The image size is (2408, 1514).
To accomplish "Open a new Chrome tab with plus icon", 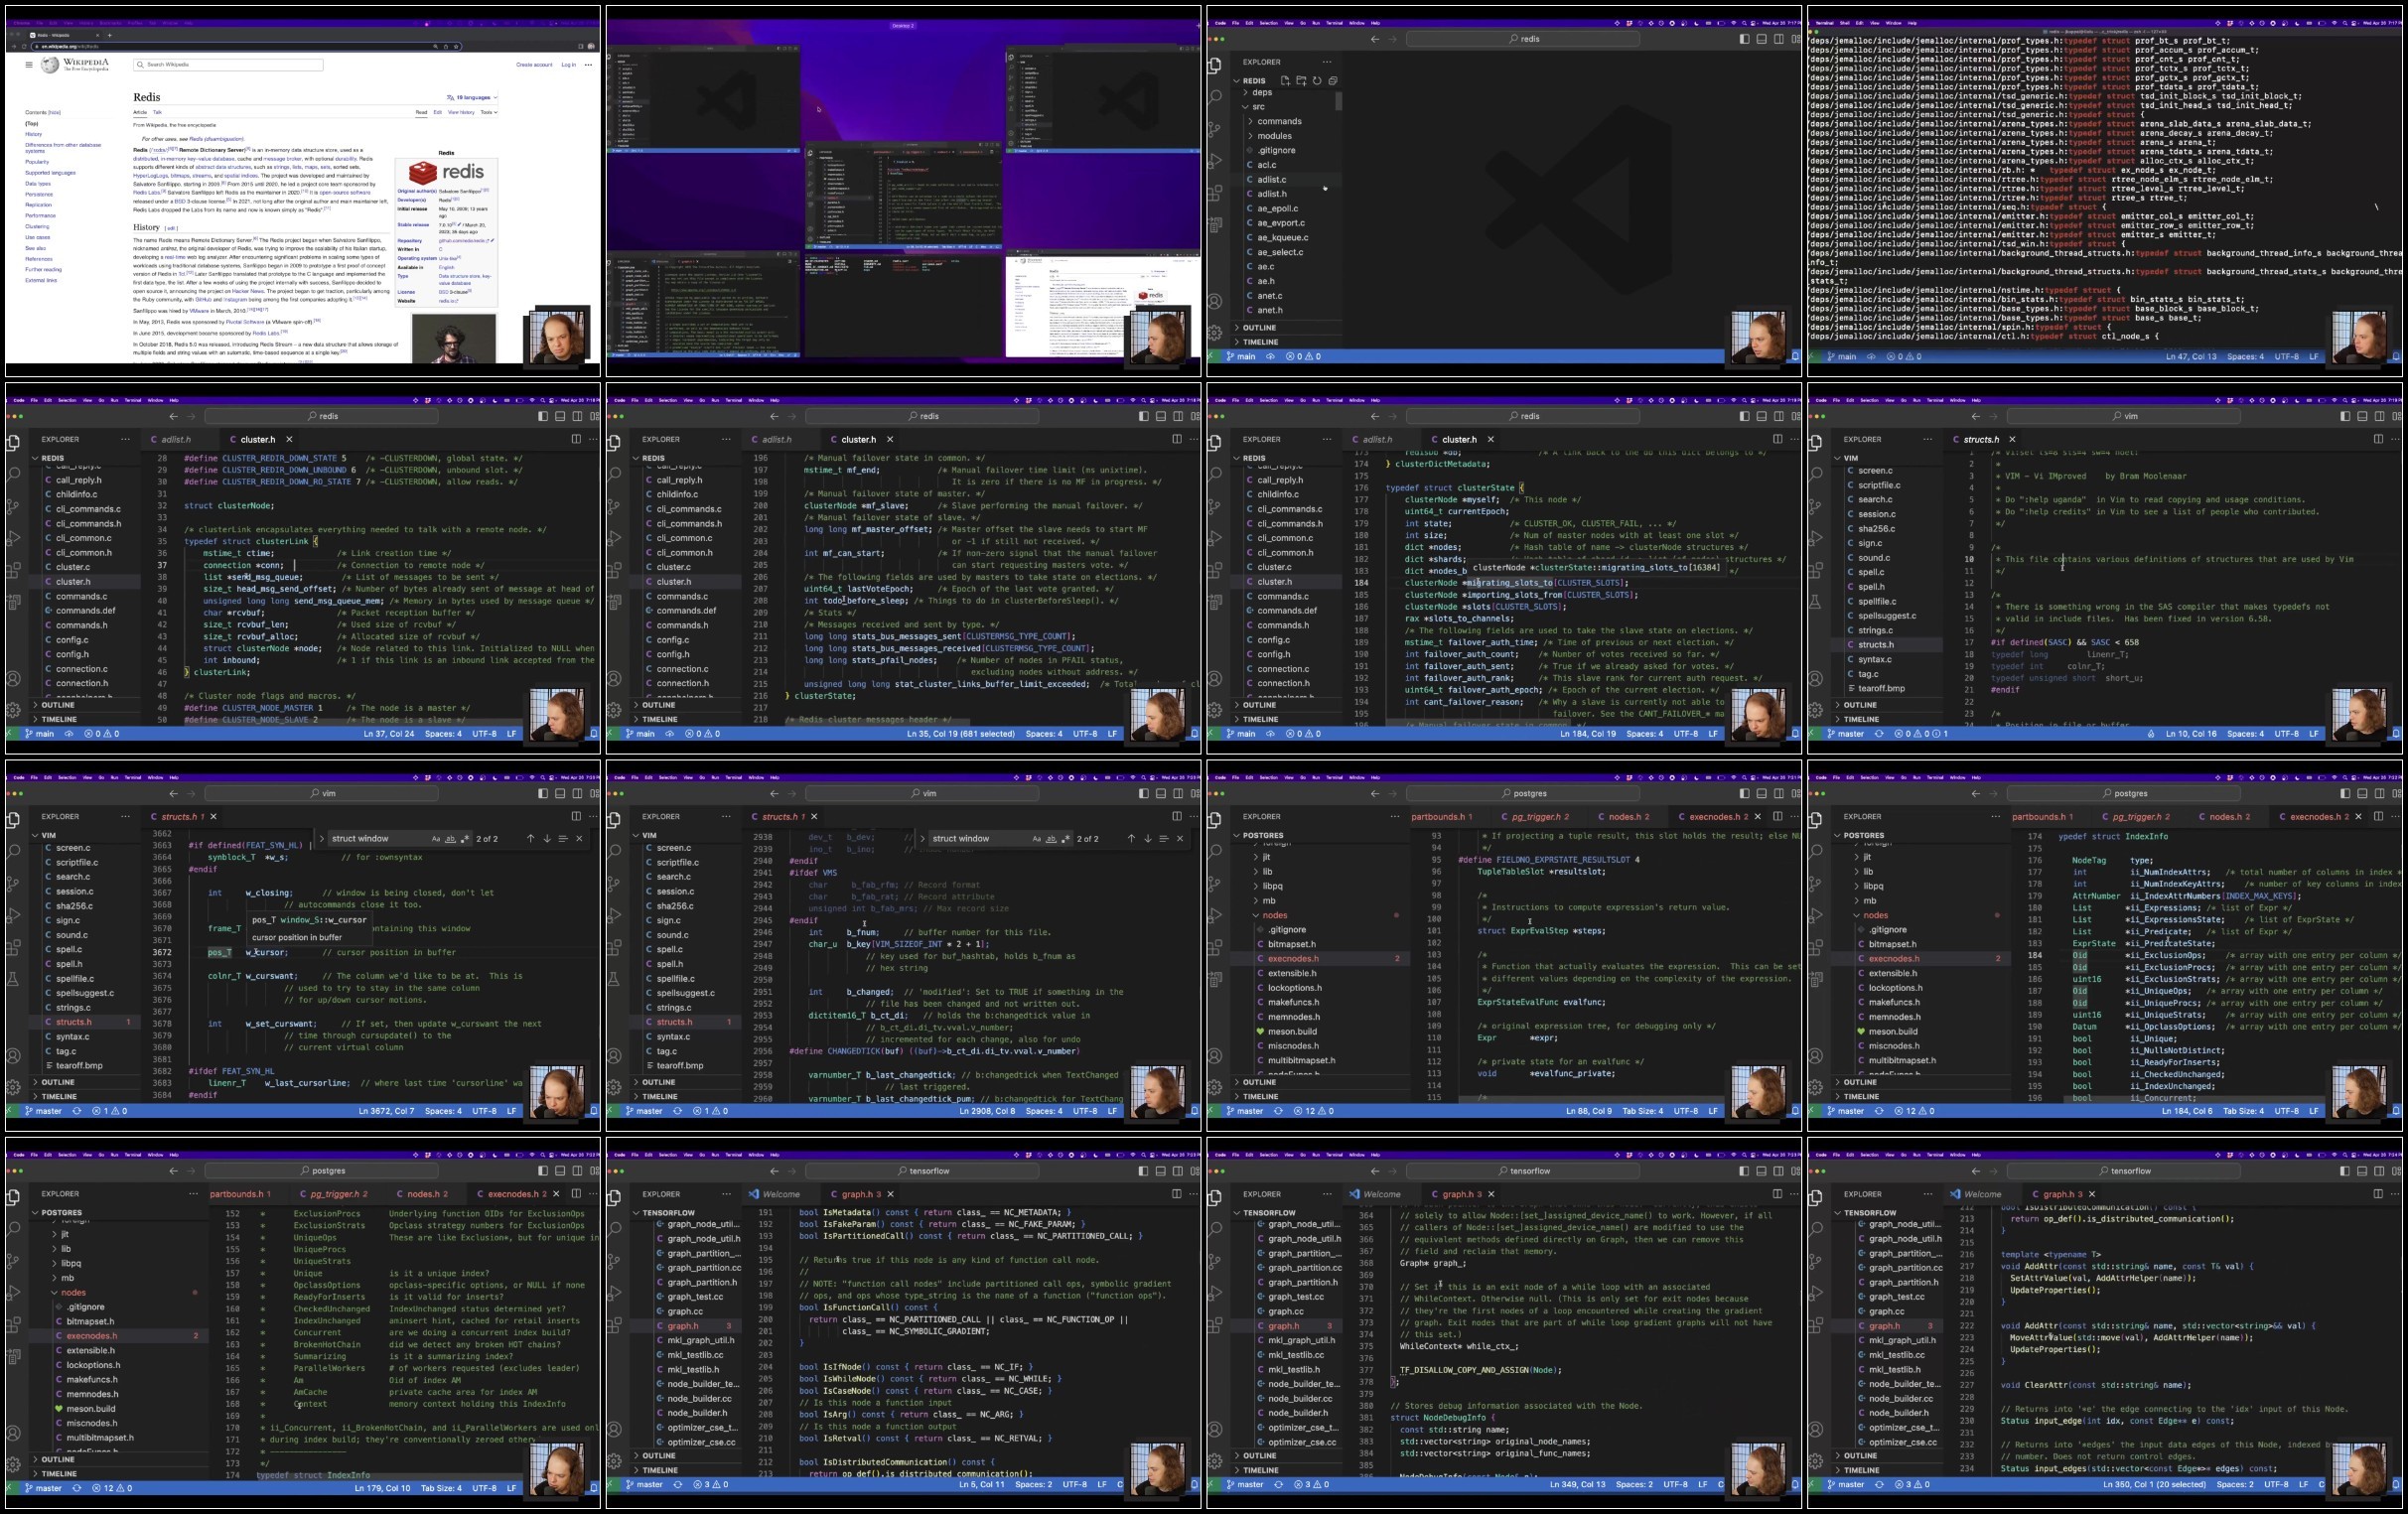I will pyautogui.click(x=111, y=35).
